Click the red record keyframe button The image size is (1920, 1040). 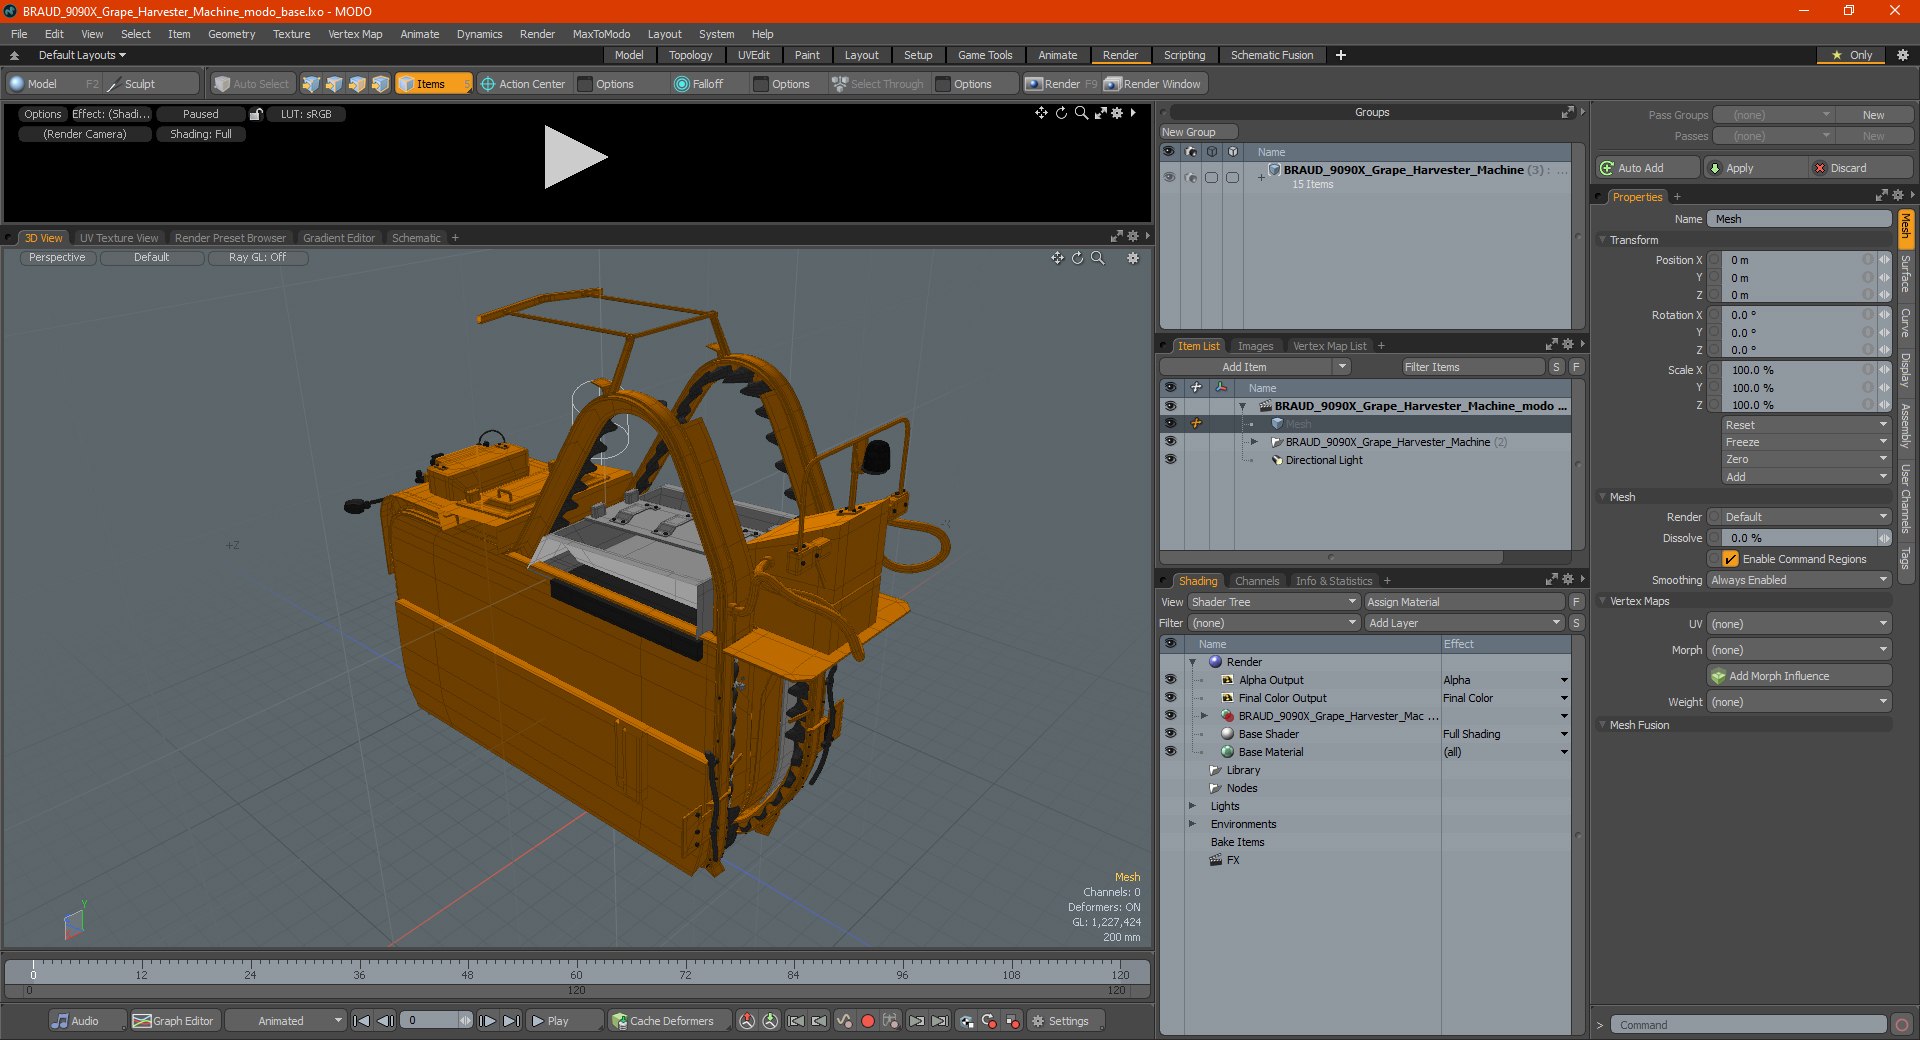point(868,1021)
